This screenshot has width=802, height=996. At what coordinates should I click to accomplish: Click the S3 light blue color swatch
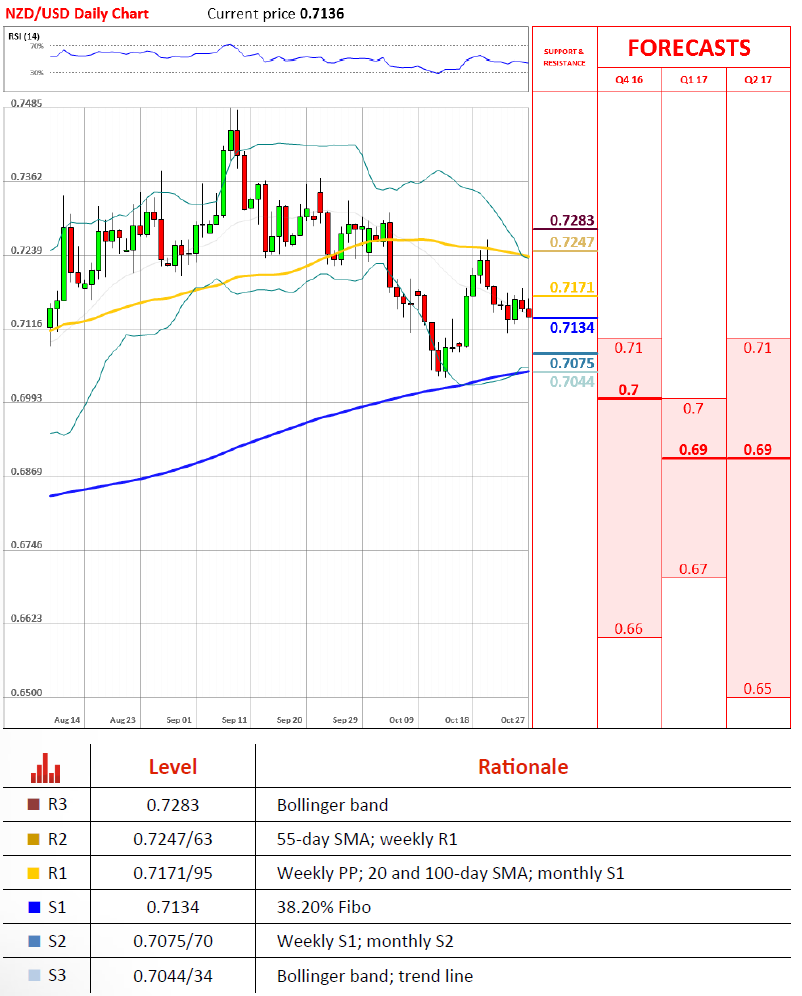coord(34,975)
